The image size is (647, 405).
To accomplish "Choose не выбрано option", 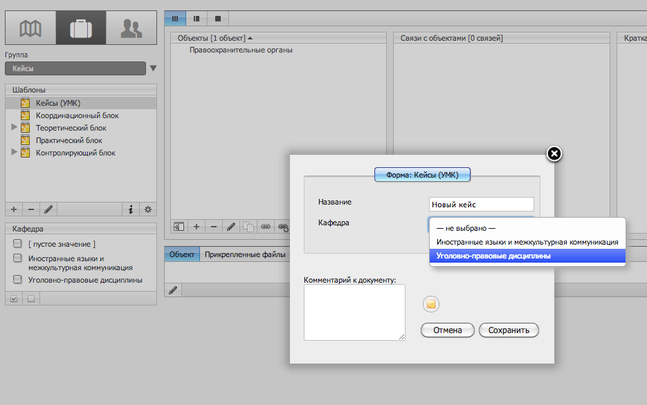I will (x=527, y=228).
